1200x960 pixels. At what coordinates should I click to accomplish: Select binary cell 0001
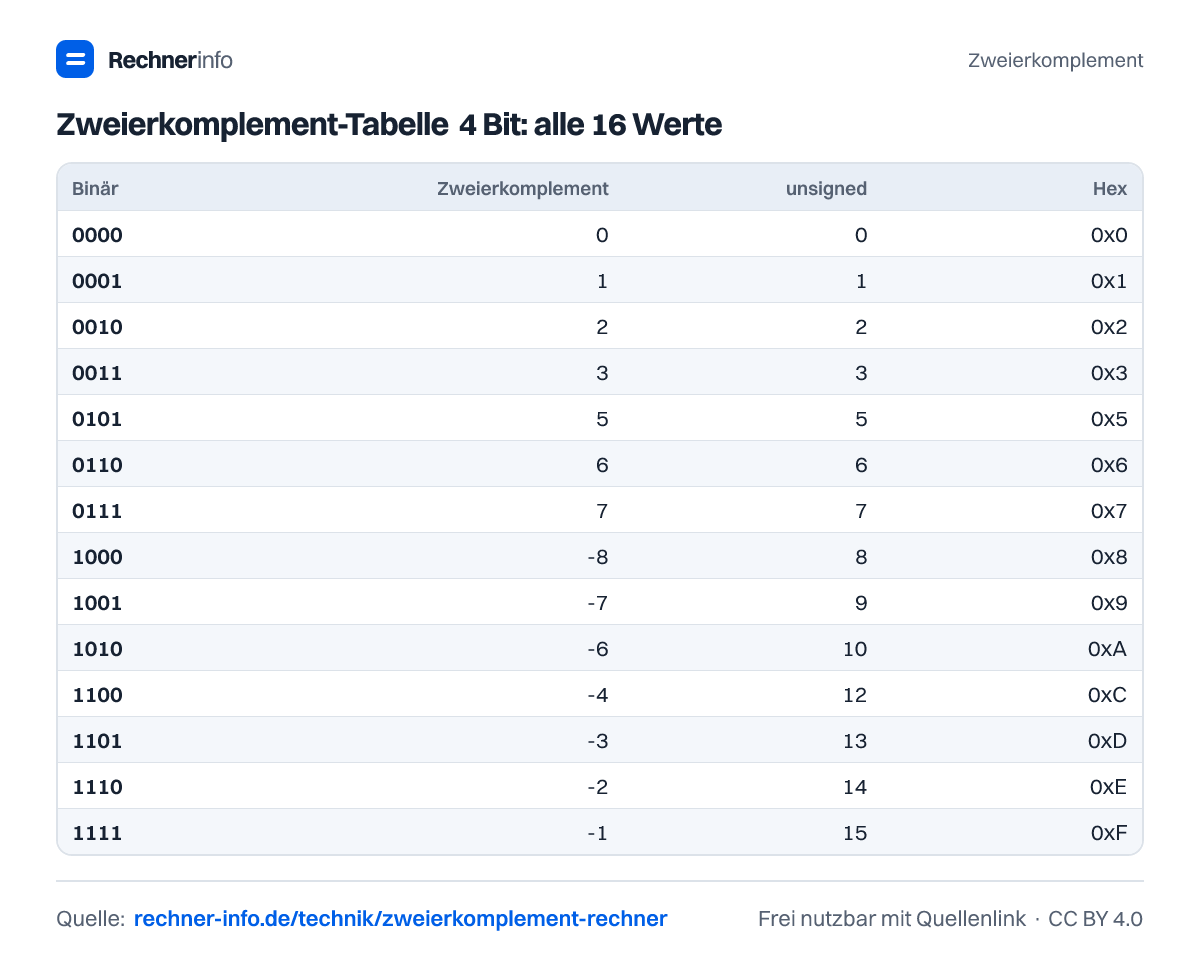(x=97, y=281)
